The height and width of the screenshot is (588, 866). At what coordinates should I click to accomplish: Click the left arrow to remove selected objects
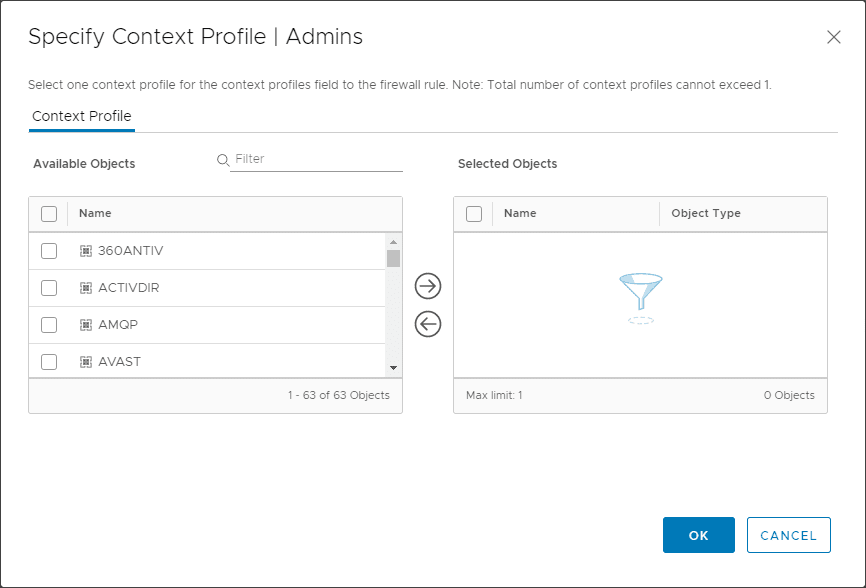(428, 324)
